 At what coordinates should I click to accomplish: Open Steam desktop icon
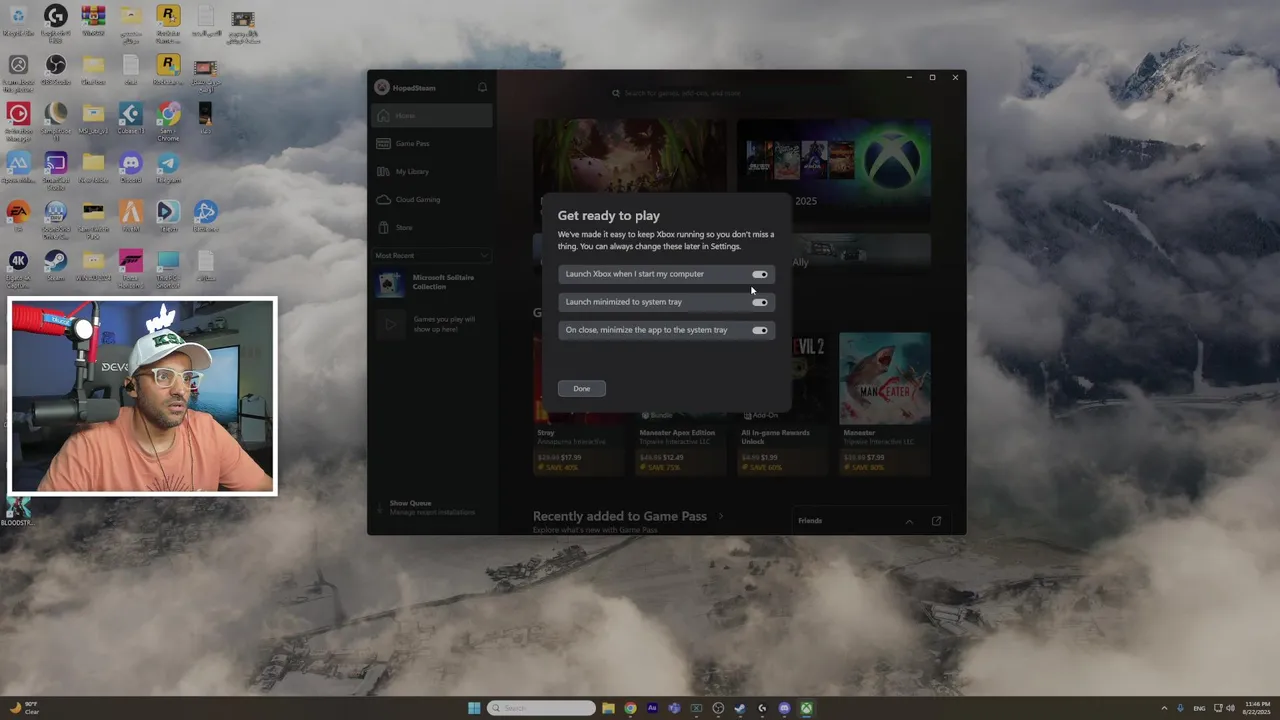click(x=55, y=265)
